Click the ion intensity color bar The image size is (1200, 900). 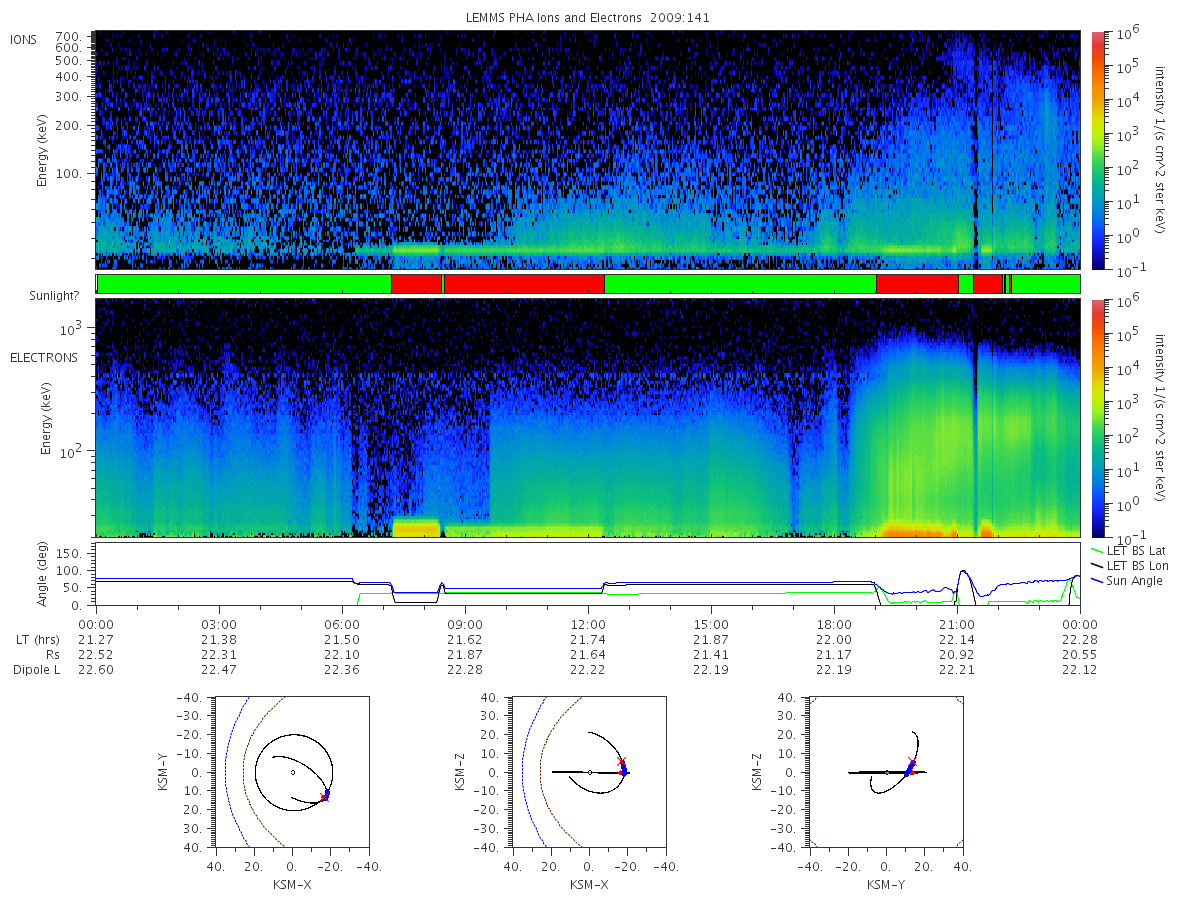pos(1097,150)
